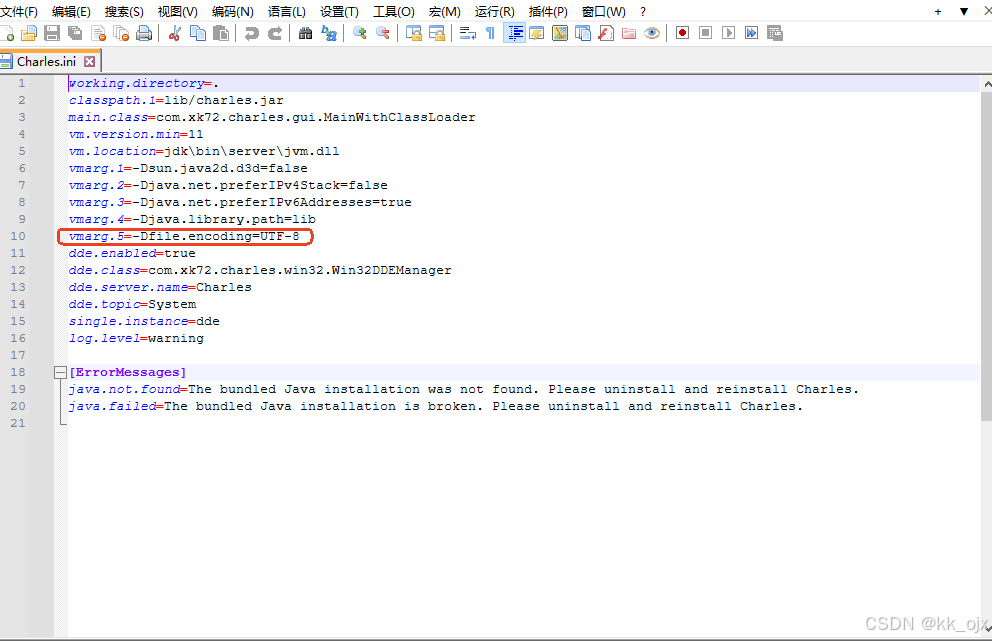Click line 'vm.version.min=11'

pos(136,134)
